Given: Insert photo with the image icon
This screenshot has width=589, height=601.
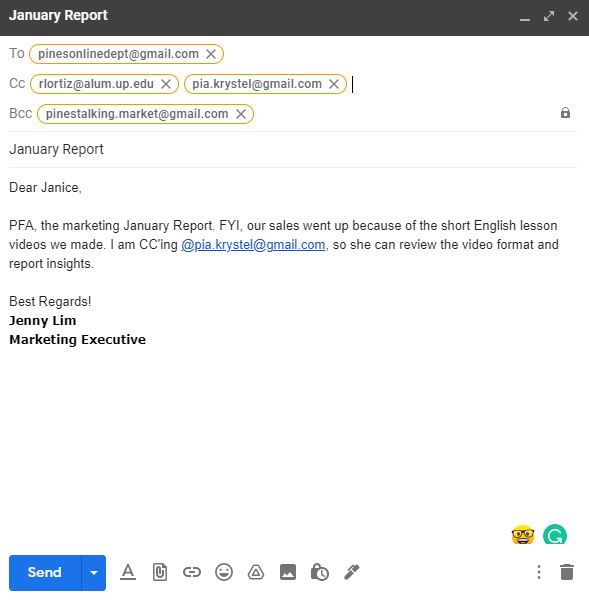Looking at the screenshot, I should [x=288, y=572].
